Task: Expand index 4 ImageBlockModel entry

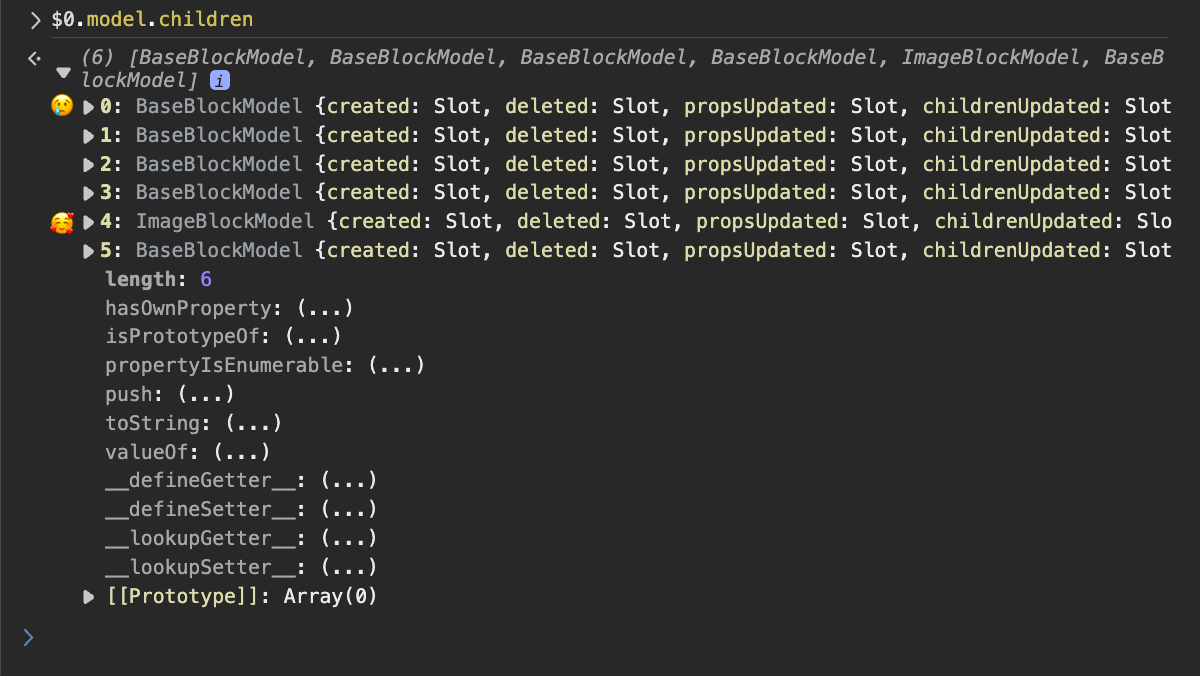Action: pos(88,221)
